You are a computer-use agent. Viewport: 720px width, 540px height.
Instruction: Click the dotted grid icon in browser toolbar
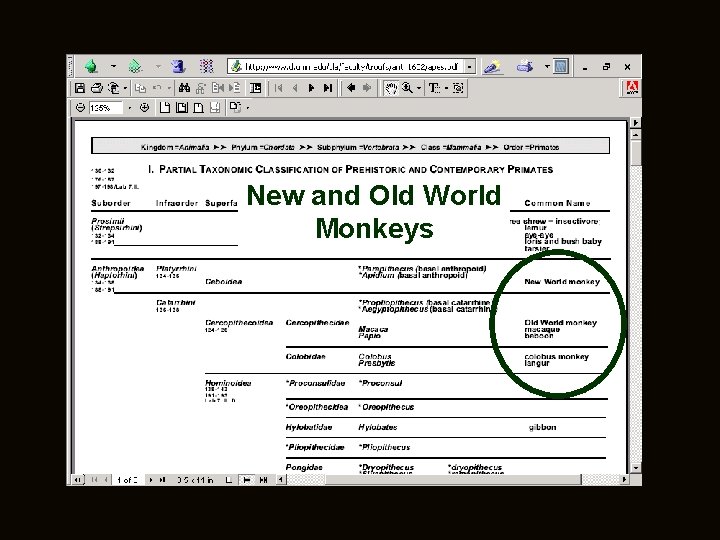206,67
